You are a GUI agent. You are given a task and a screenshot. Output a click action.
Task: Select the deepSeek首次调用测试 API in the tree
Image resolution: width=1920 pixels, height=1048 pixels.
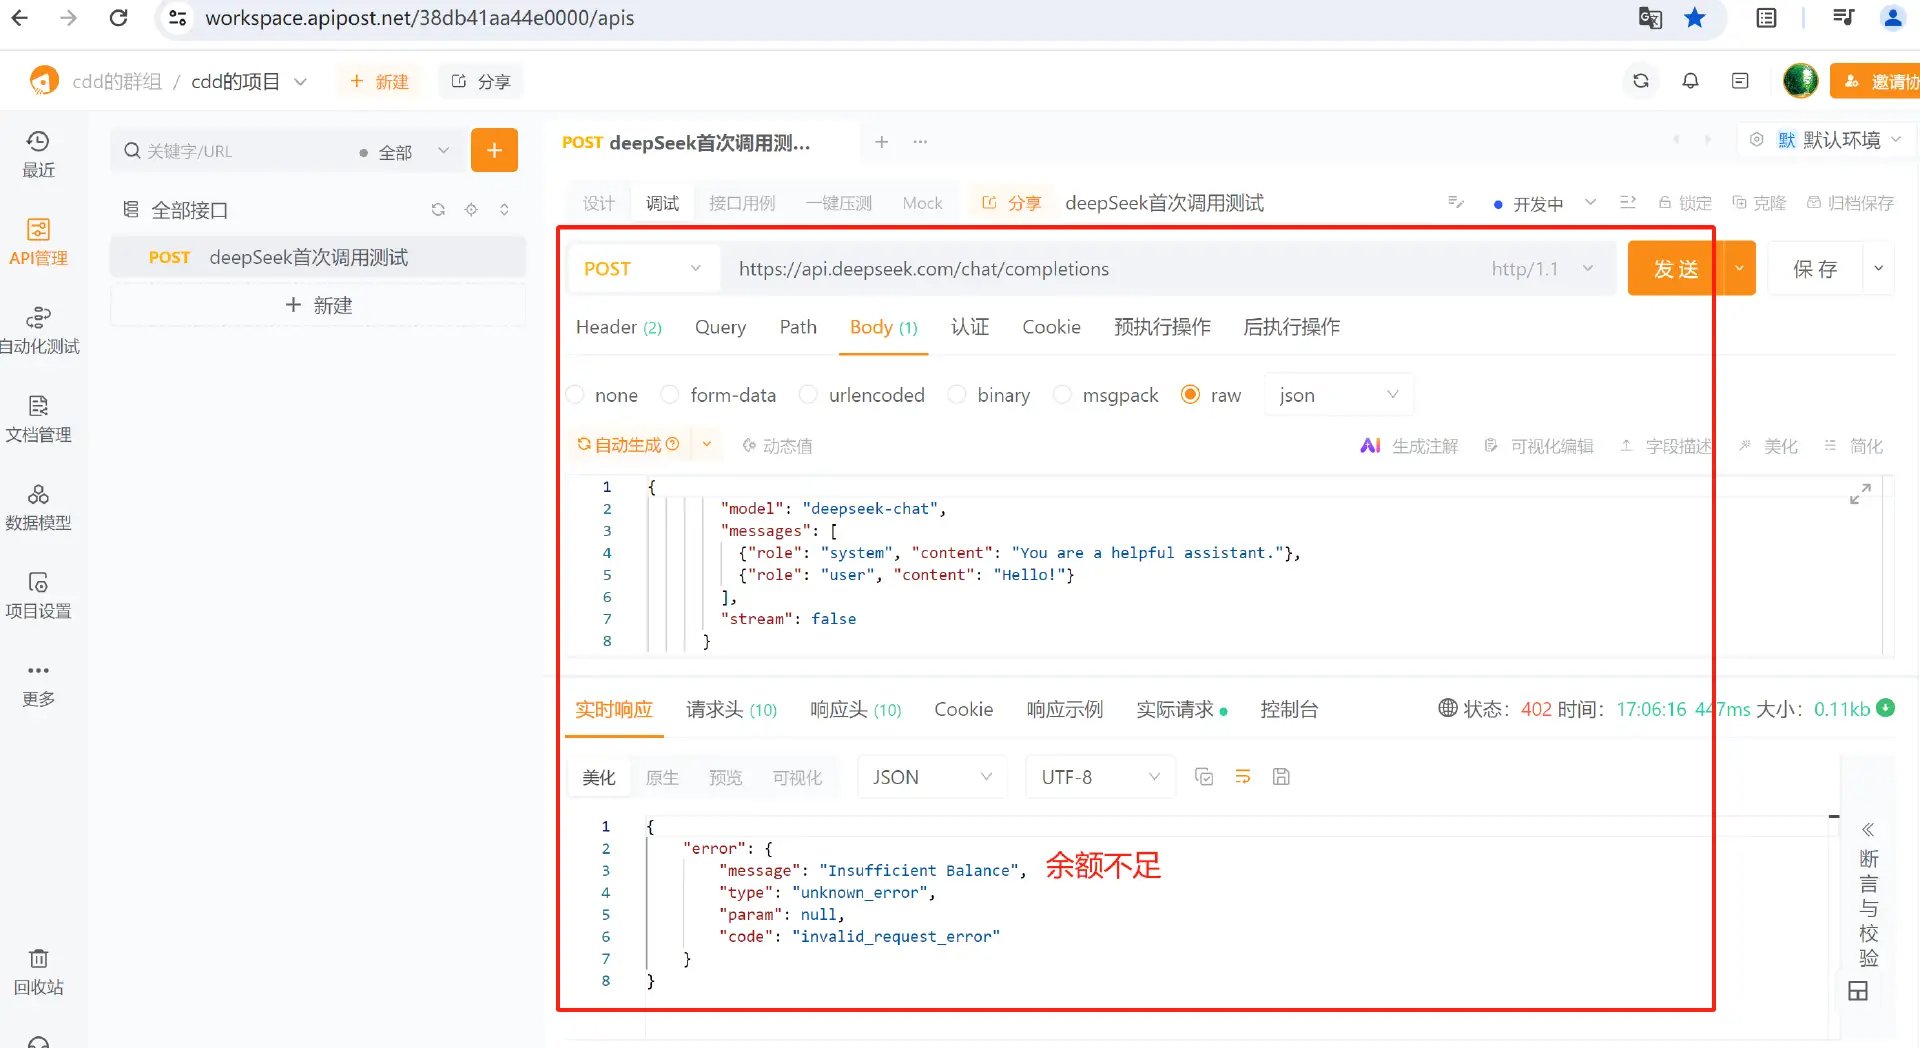tap(318, 257)
